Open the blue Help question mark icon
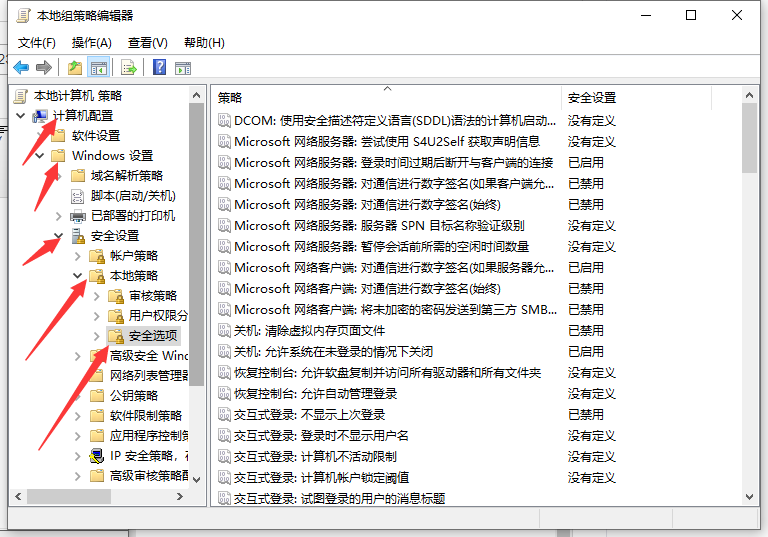 coord(159,68)
